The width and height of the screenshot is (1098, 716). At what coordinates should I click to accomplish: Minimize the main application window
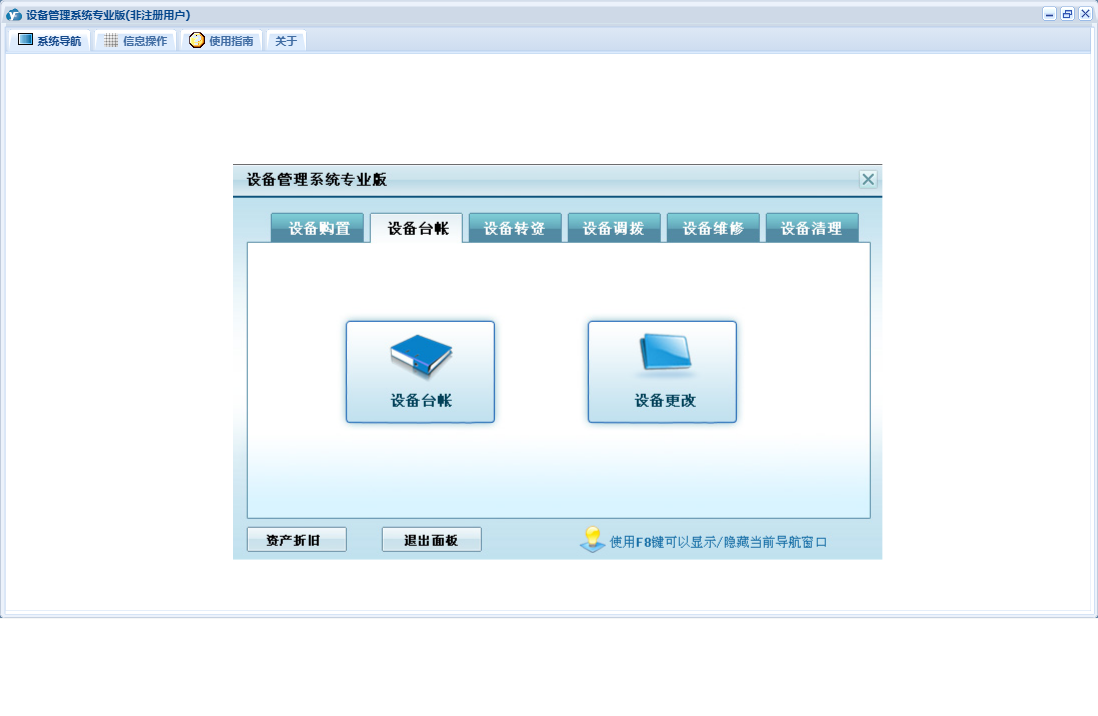coord(1049,14)
